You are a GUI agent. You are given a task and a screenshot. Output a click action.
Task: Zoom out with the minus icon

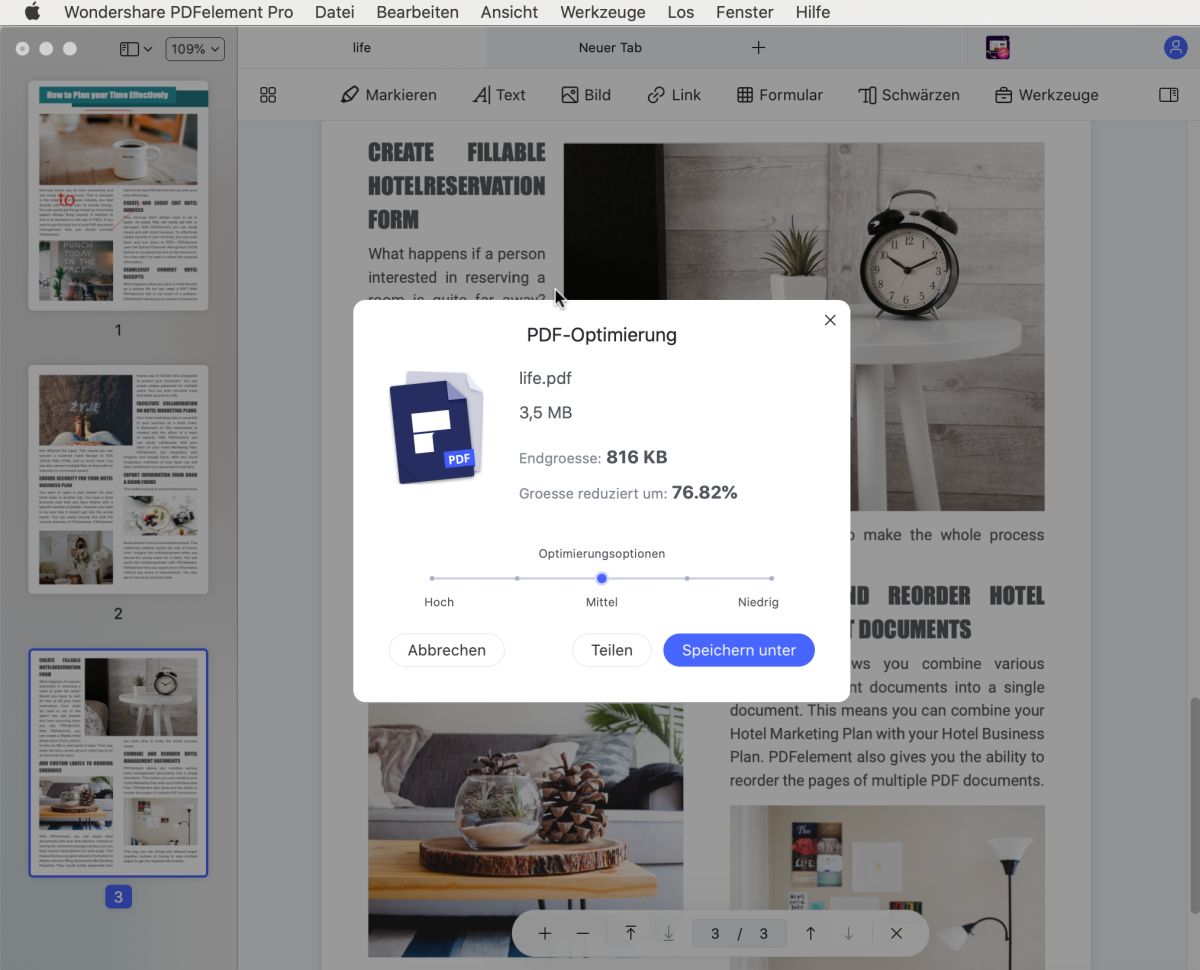(583, 933)
